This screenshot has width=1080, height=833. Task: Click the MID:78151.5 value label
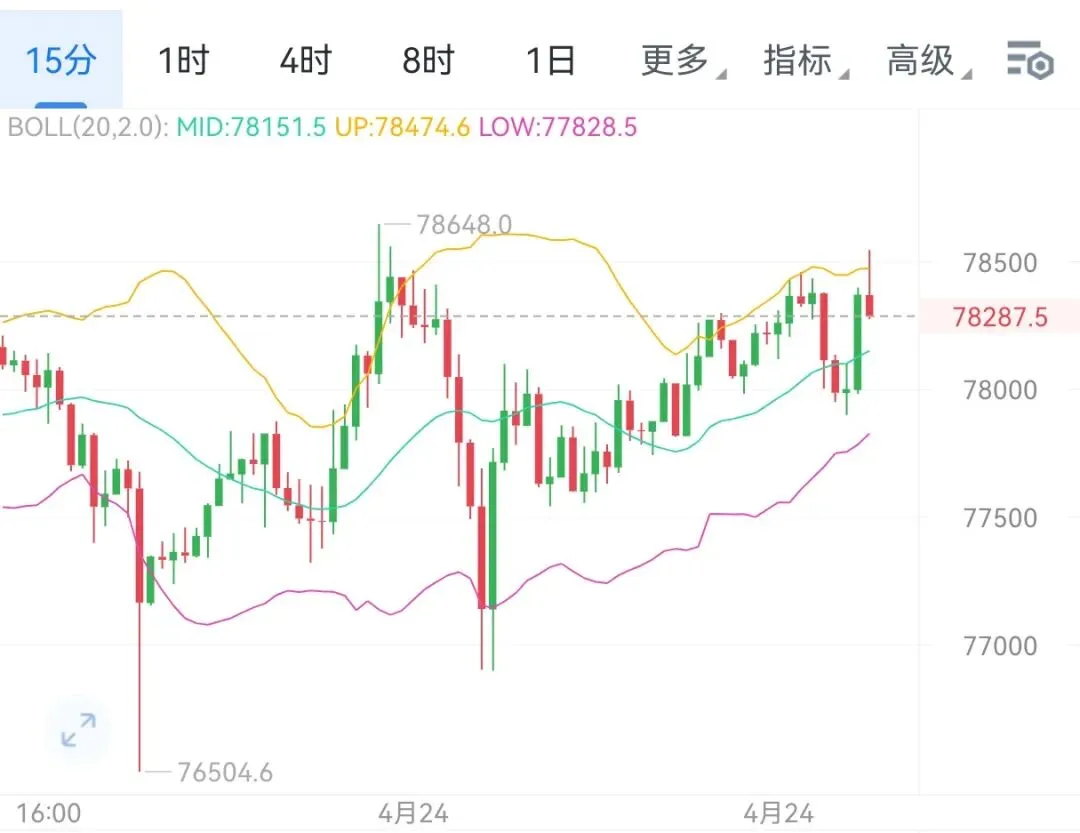click(x=251, y=127)
